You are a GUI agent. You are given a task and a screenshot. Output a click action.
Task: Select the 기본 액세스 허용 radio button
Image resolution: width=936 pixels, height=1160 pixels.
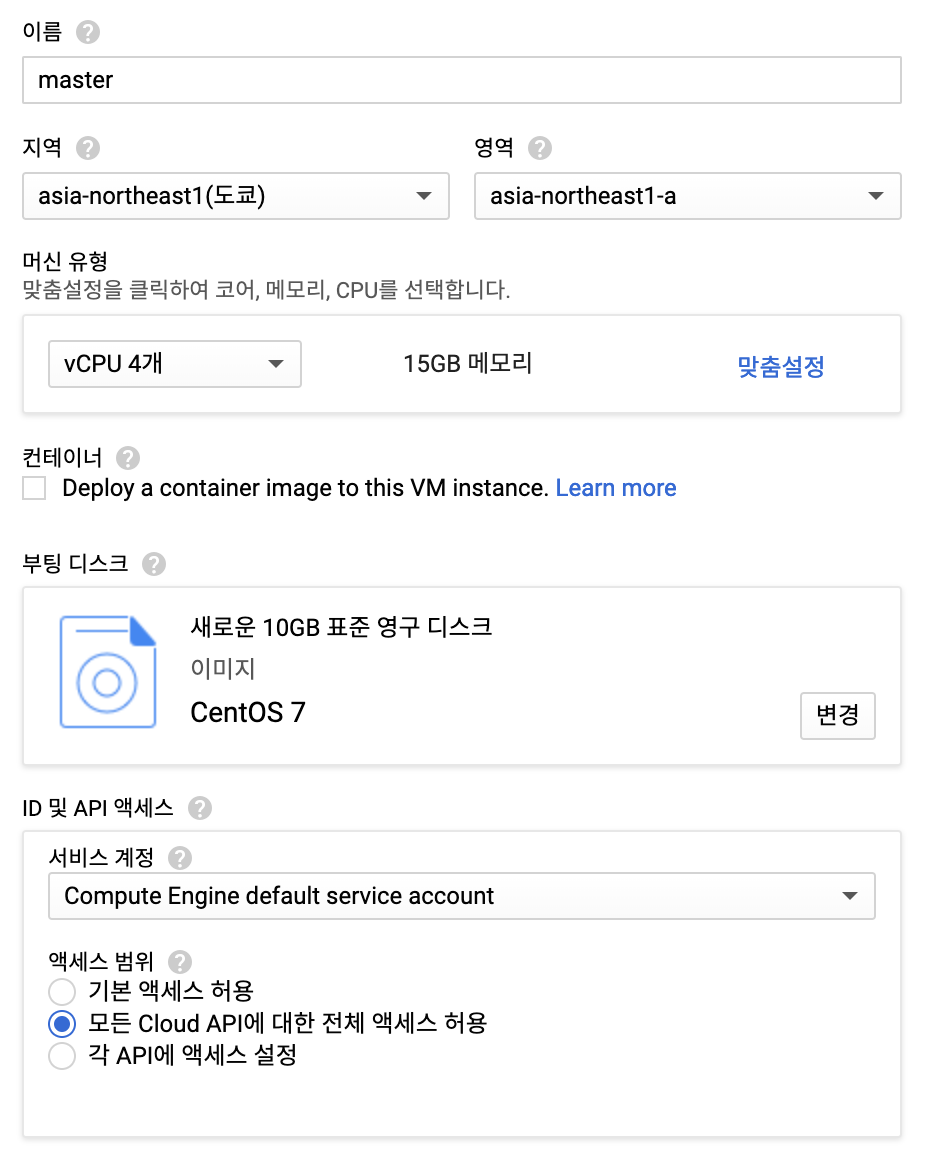click(61, 992)
